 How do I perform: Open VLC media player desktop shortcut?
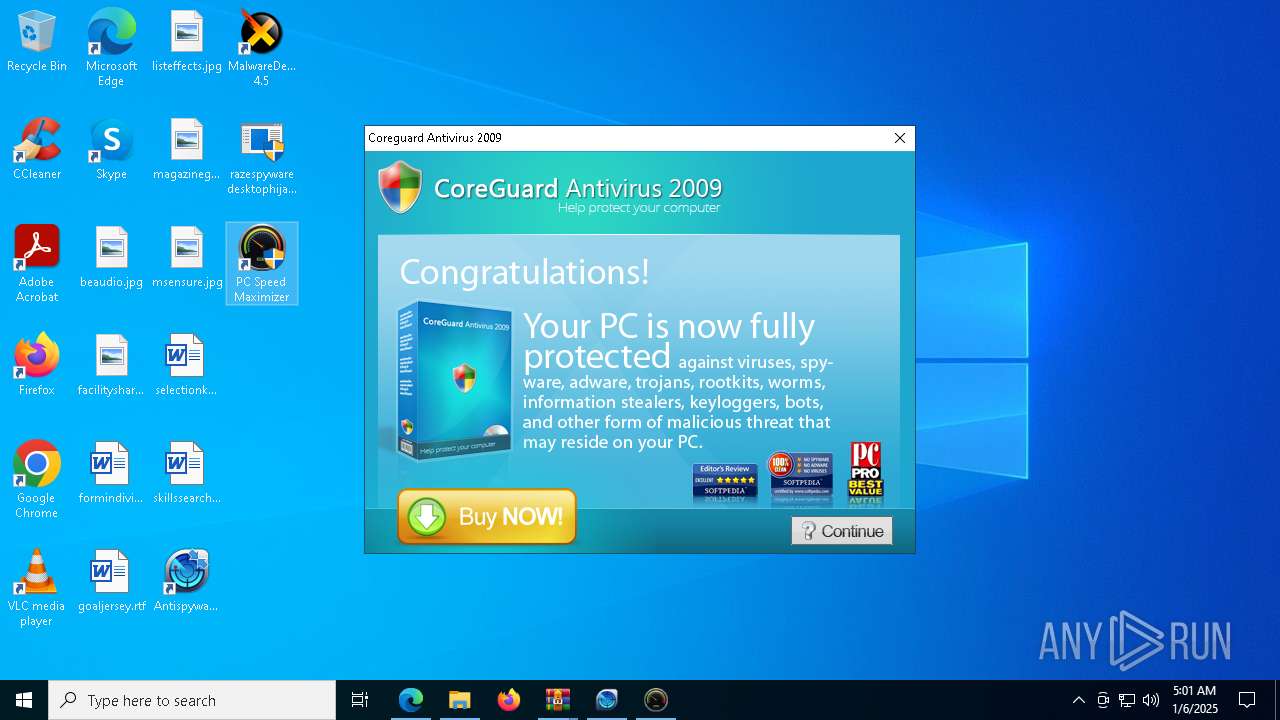[x=37, y=588]
